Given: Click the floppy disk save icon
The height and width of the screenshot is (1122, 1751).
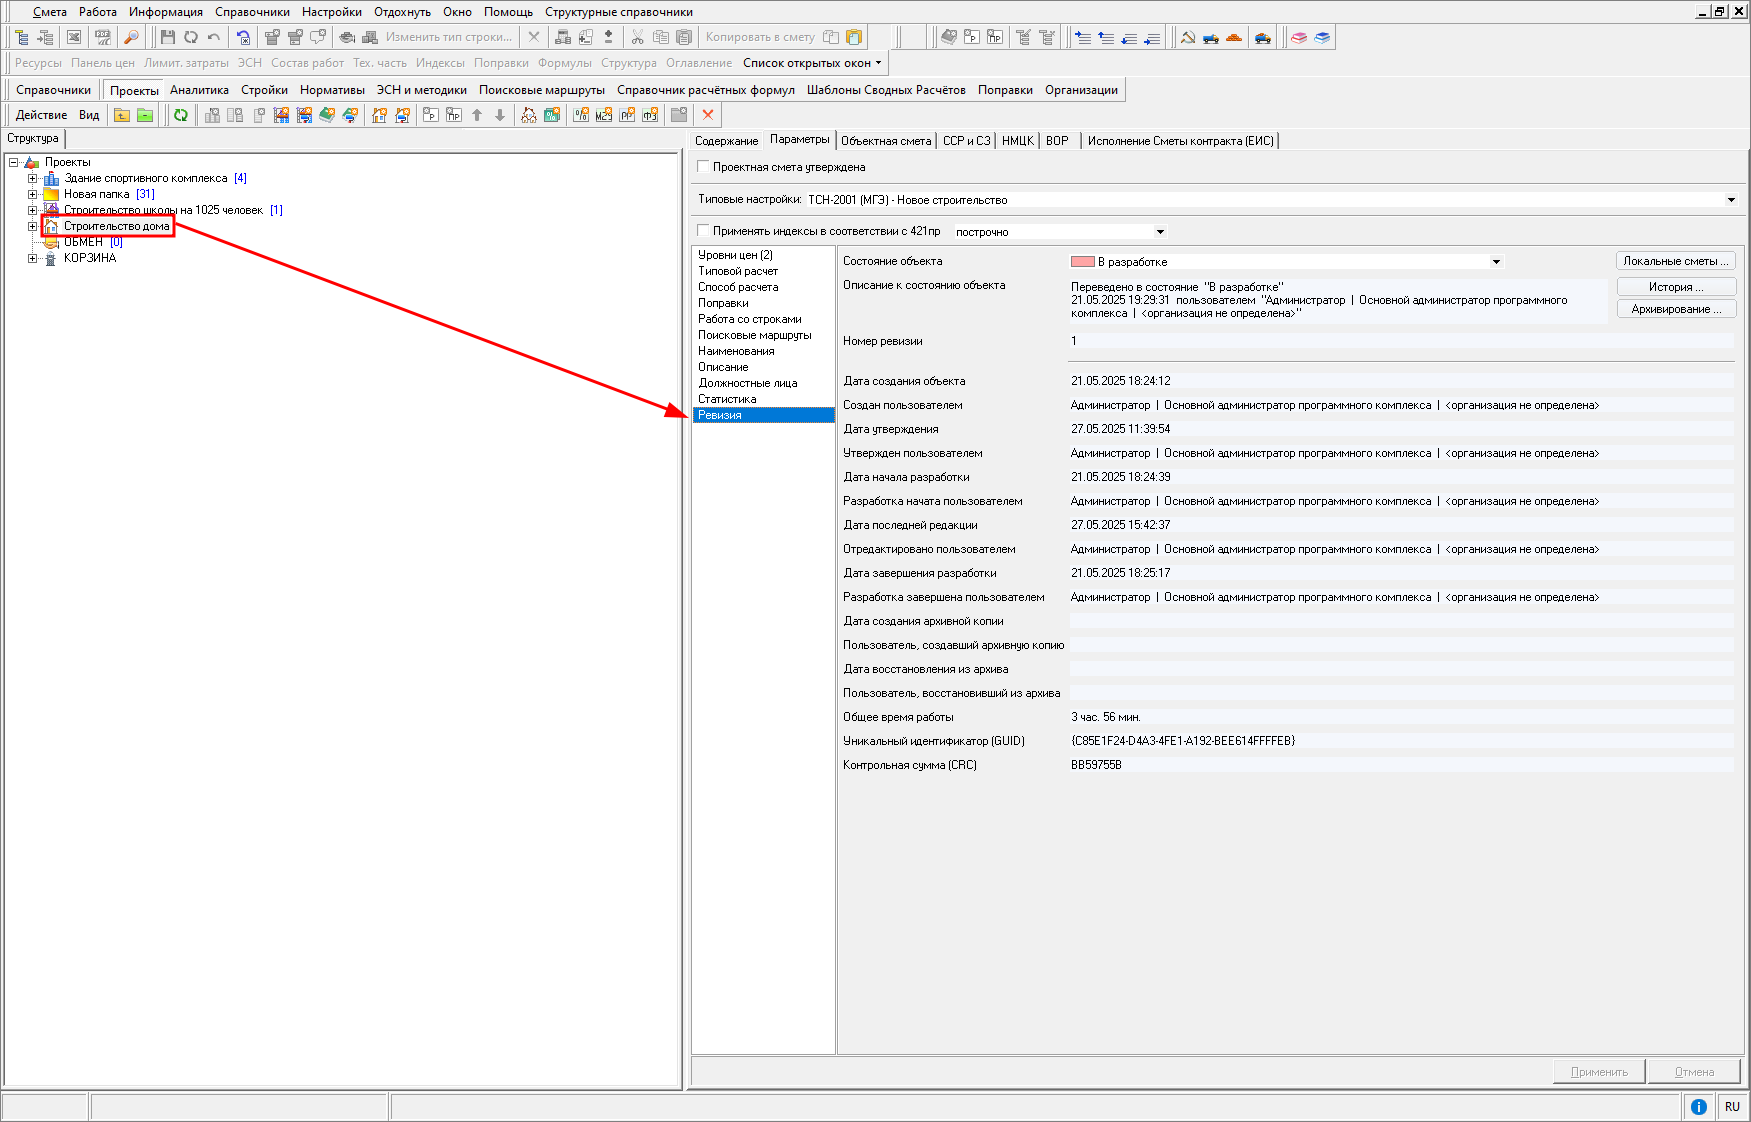Looking at the screenshot, I should (x=167, y=37).
